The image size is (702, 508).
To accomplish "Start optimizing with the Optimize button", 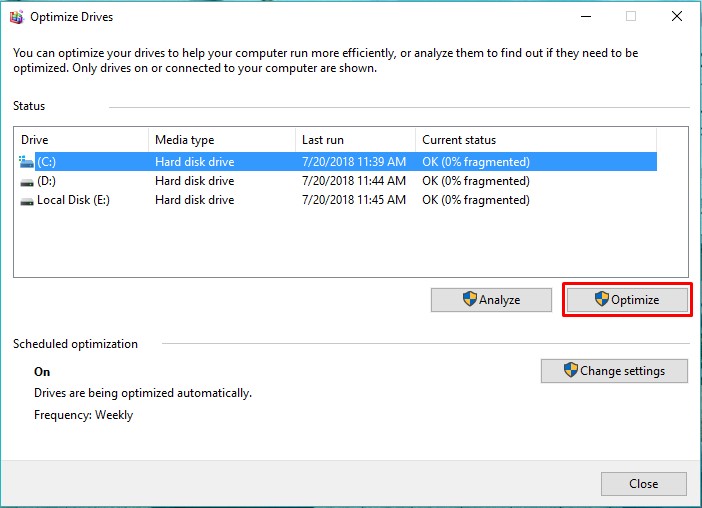I will [x=627, y=300].
